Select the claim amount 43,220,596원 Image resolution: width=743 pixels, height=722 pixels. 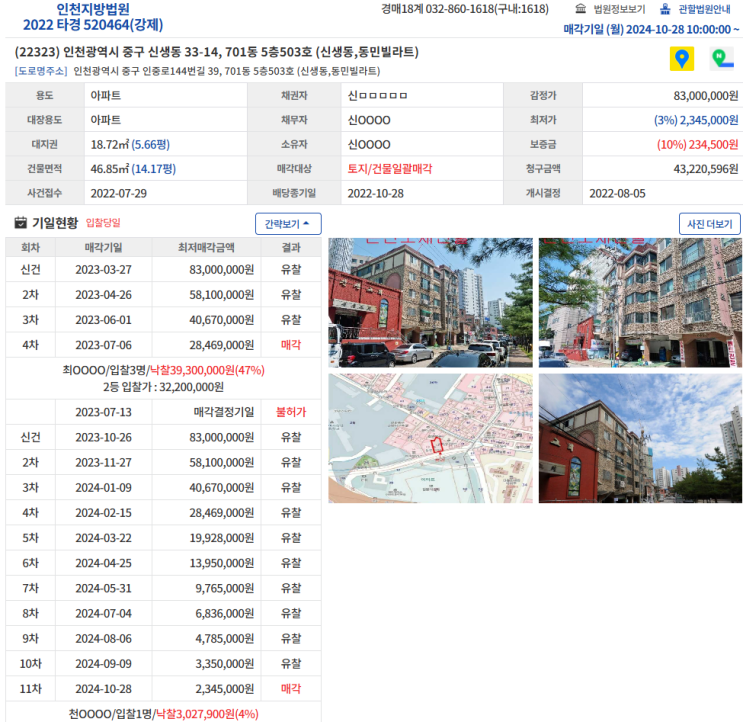(x=706, y=169)
